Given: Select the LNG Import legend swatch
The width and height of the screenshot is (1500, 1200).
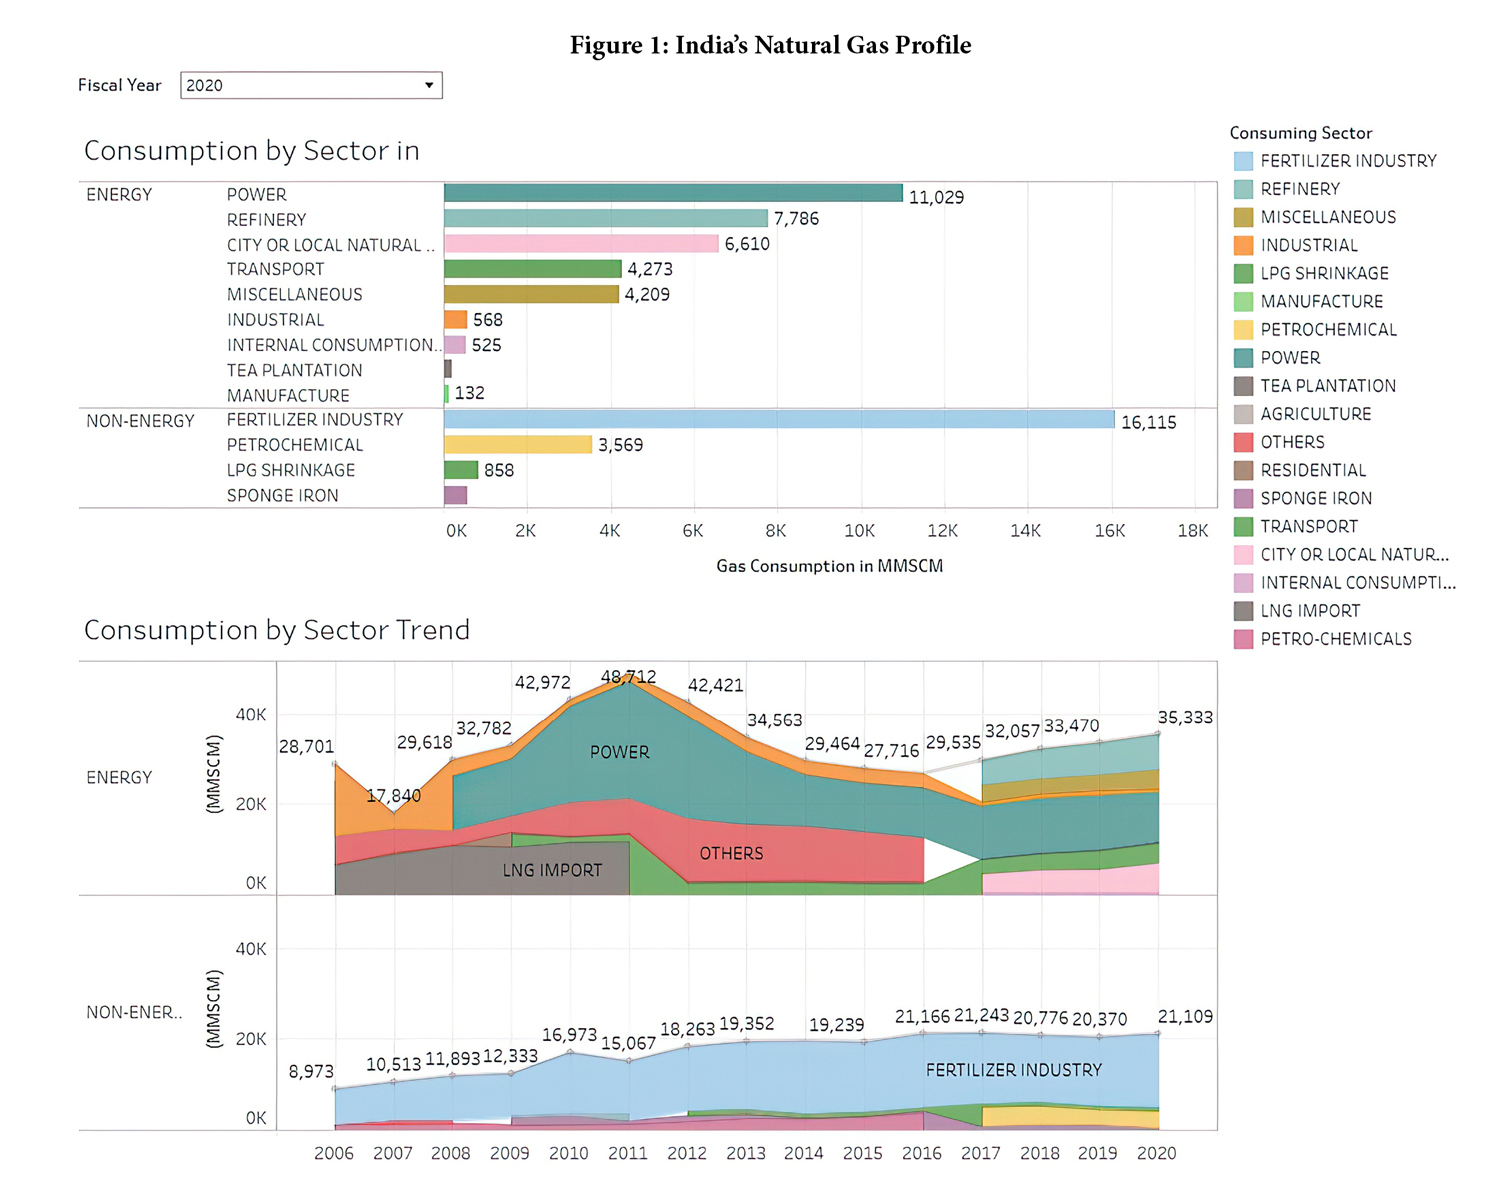Looking at the screenshot, I should 1243,611.
